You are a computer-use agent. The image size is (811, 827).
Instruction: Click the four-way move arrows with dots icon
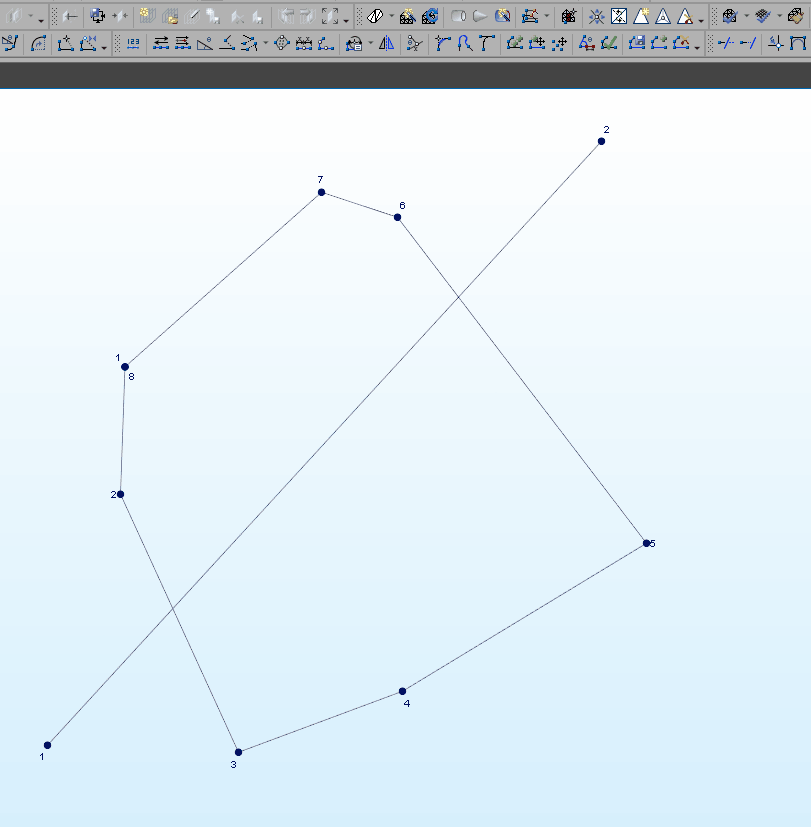[559, 43]
